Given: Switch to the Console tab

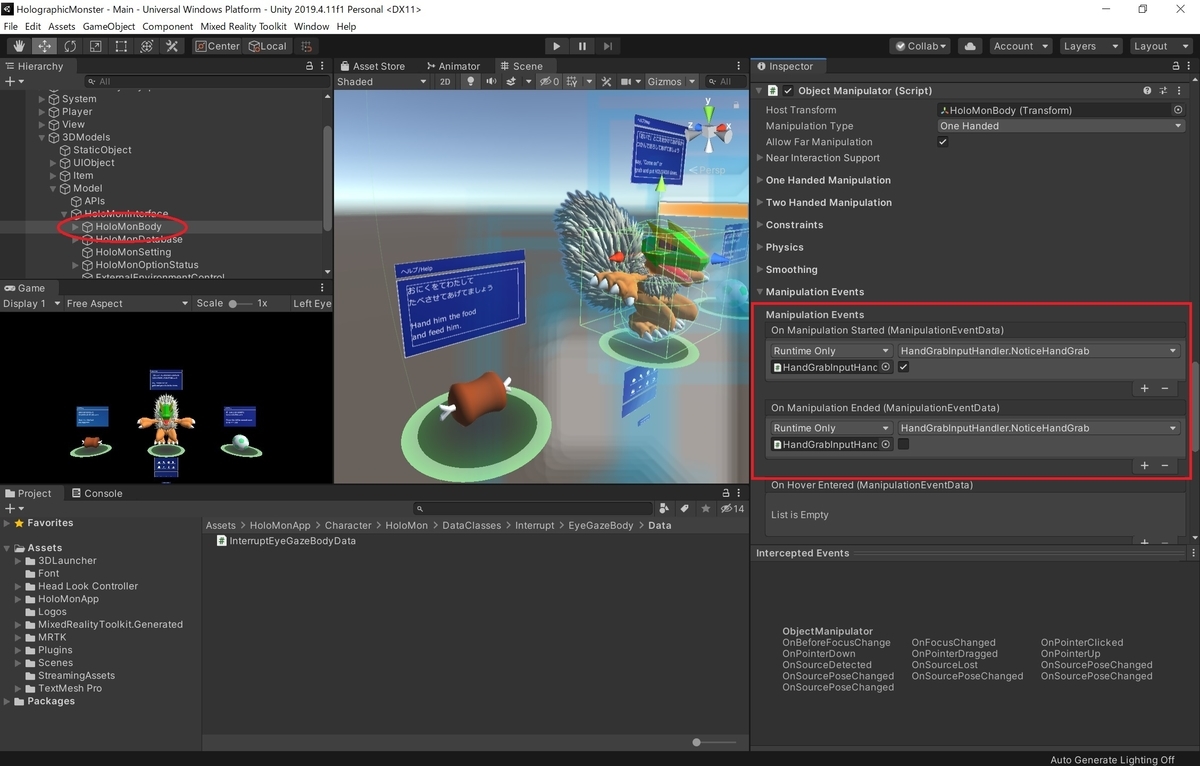Looking at the screenshot, I should (x=96, y=493).
